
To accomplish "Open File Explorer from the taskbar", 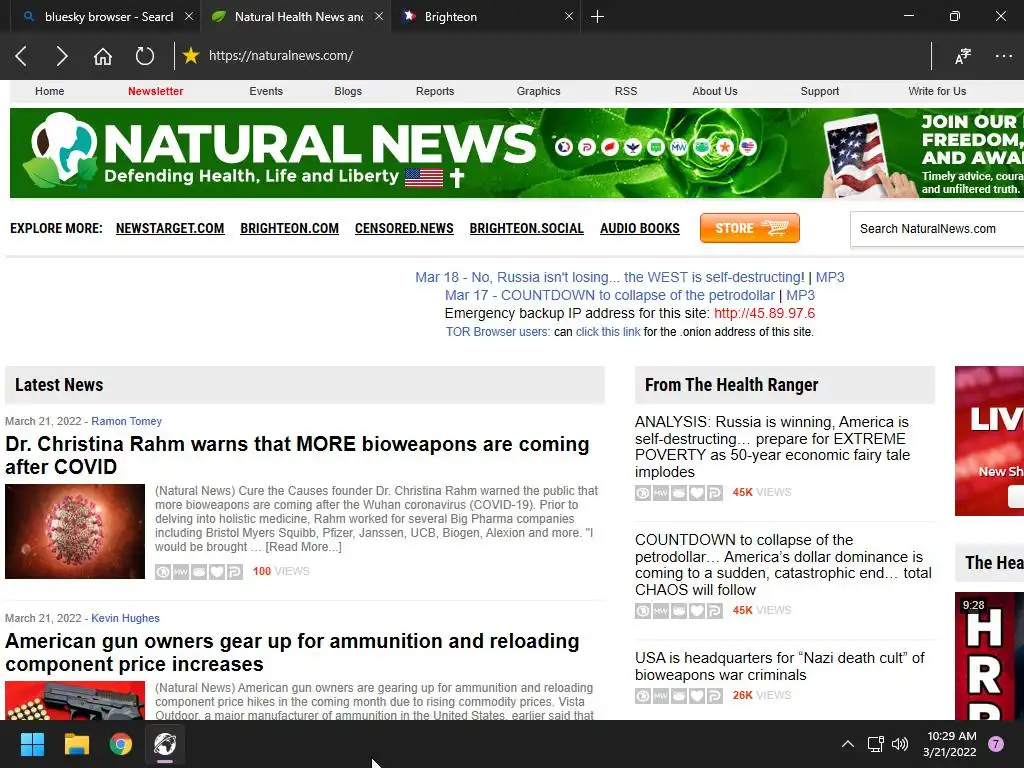I will [x=76, y=744].
